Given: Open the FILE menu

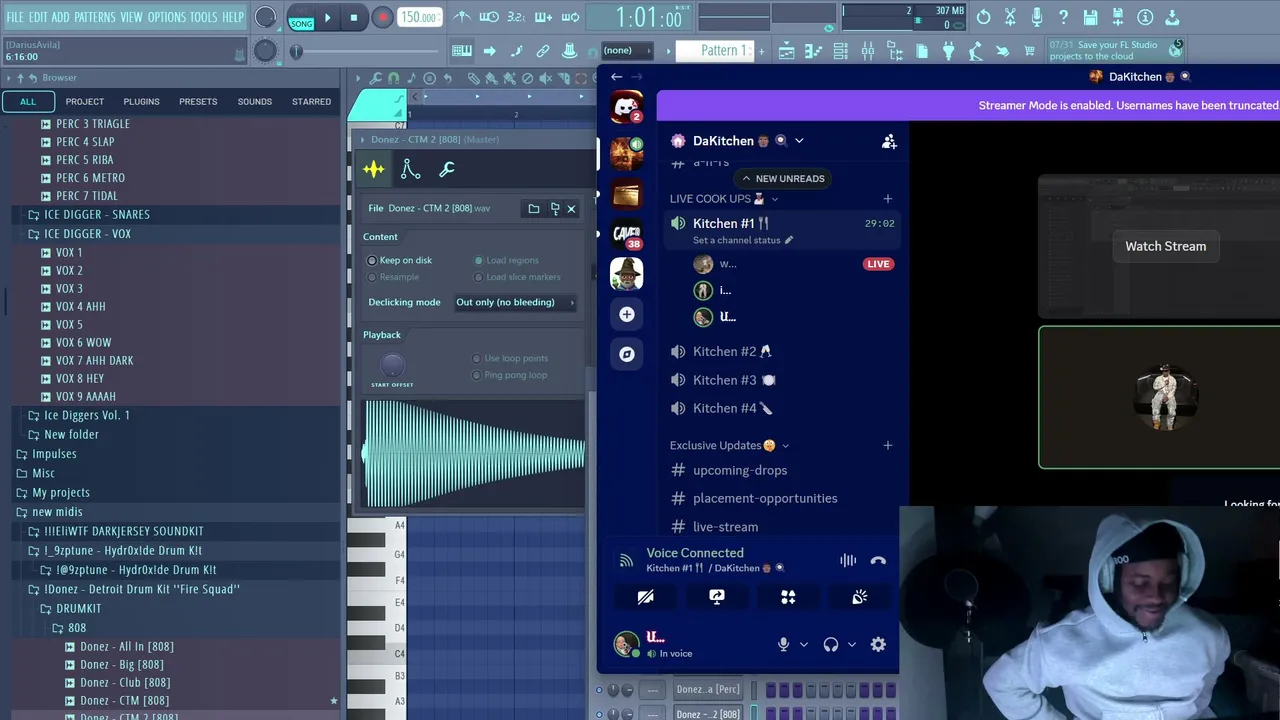Looking at the screenshot, I should (15, 18).
